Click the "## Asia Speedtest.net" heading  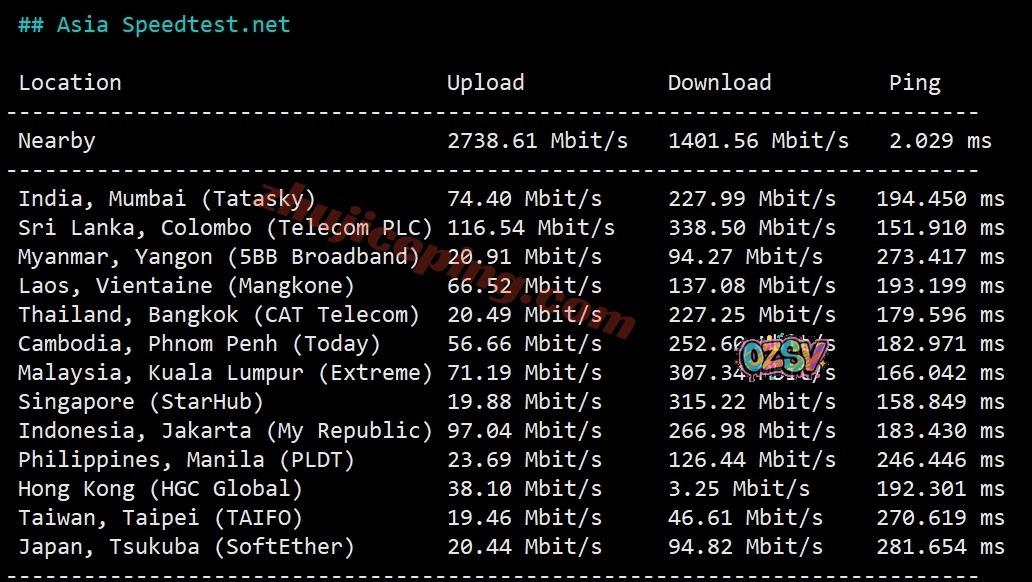[154, 25]
